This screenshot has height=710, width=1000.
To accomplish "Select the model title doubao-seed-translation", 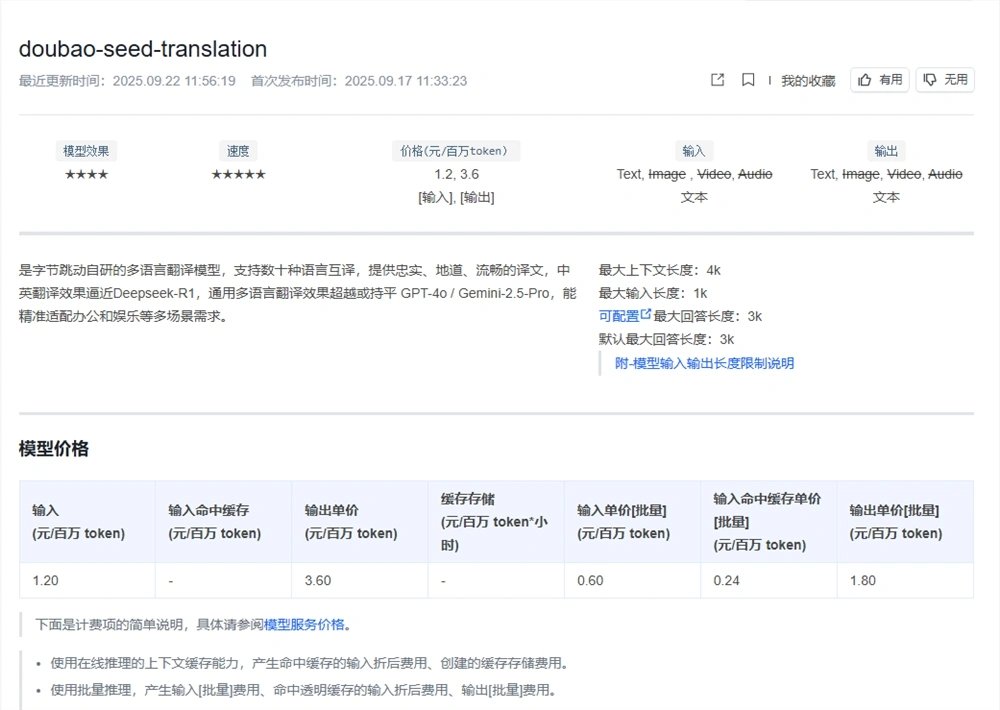I will (143, 48).
